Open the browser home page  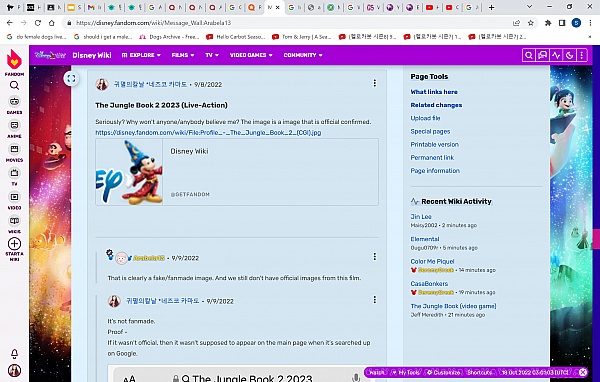coord(52,23)
